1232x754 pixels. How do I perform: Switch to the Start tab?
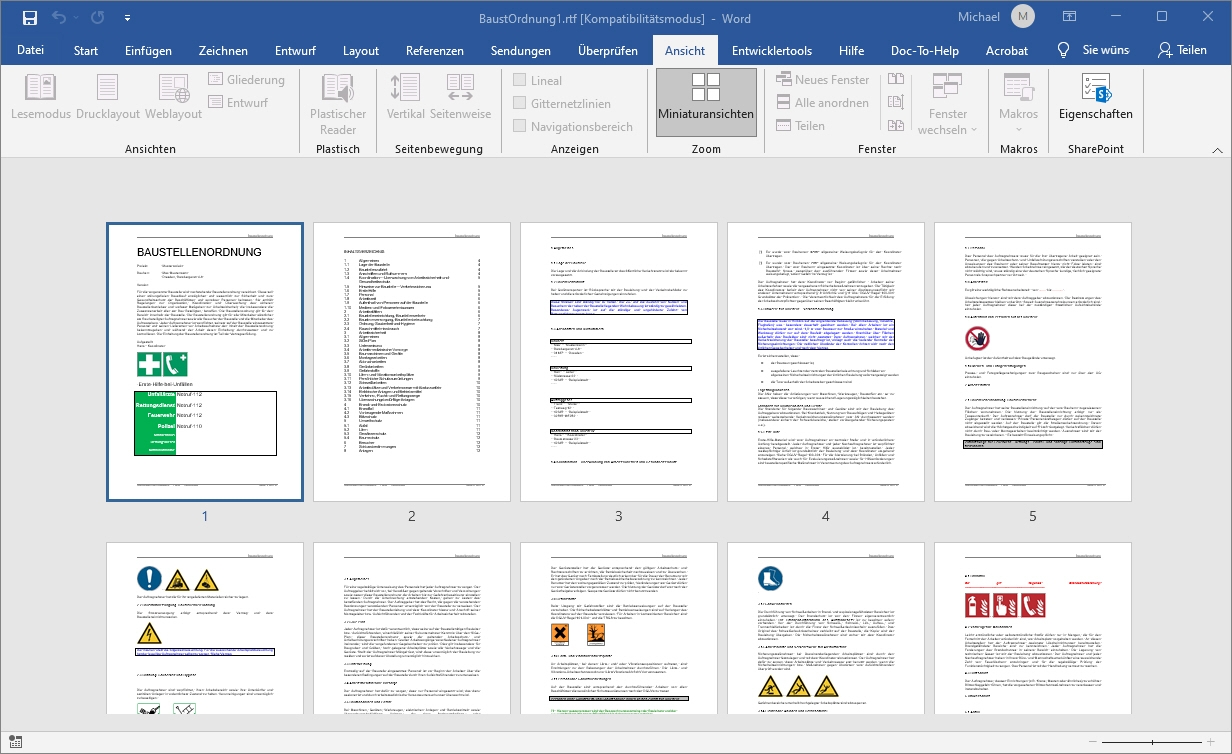86,50
